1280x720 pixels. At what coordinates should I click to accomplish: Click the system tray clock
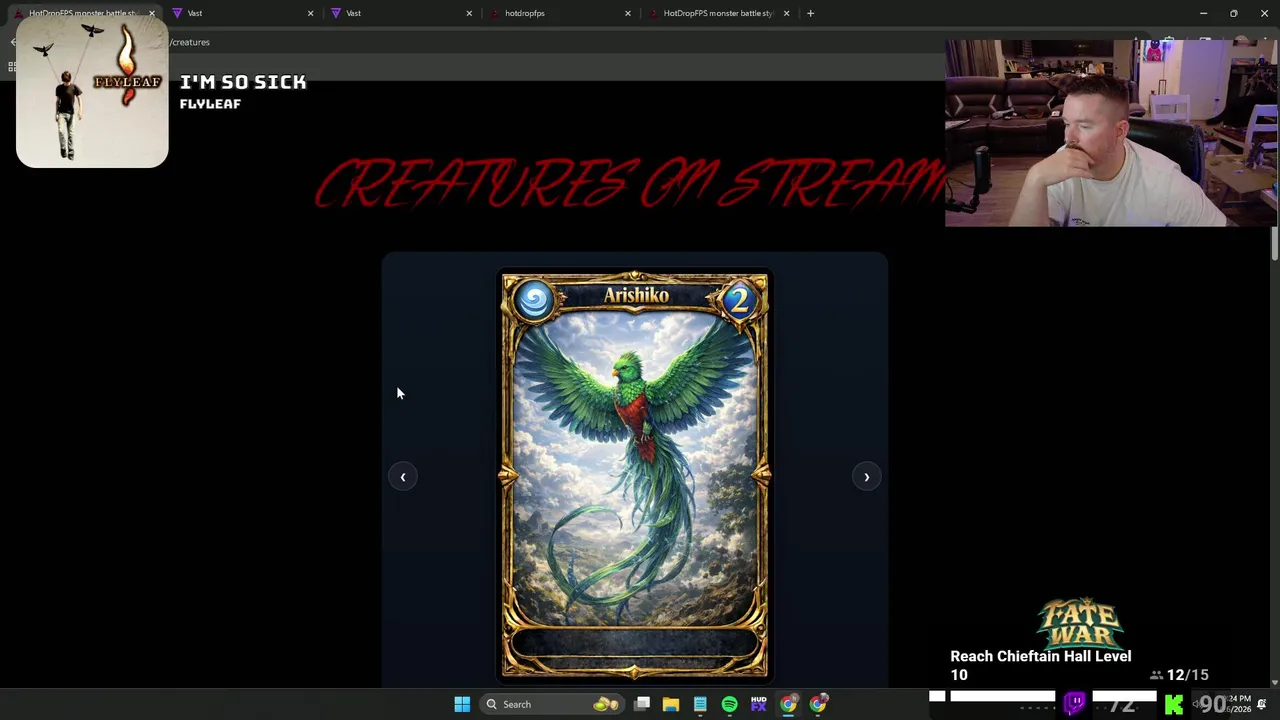[1238, 704]
